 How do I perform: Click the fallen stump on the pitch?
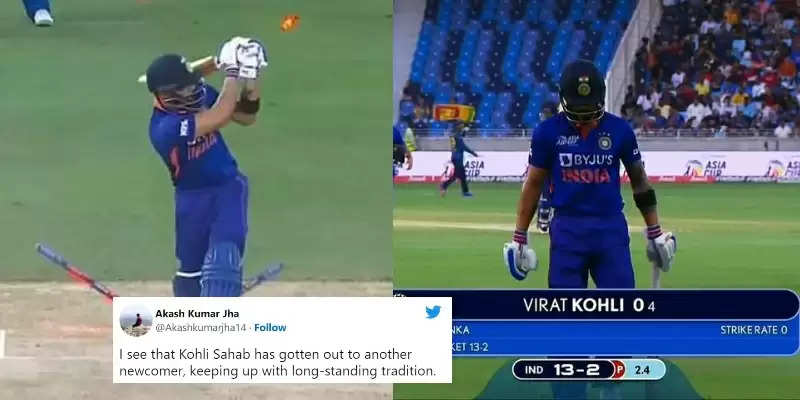[x=76, y=271]
